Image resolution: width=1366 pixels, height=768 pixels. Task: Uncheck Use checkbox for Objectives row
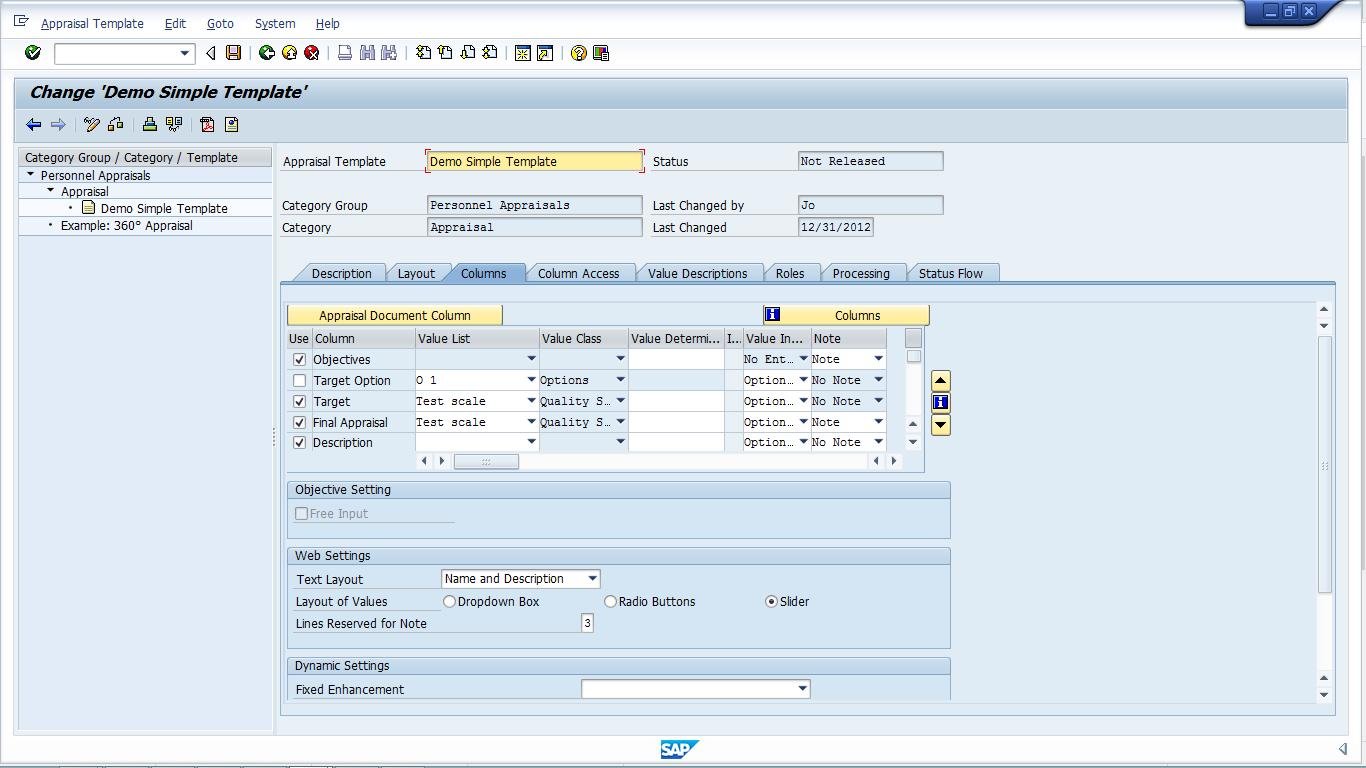click(299, 360)
